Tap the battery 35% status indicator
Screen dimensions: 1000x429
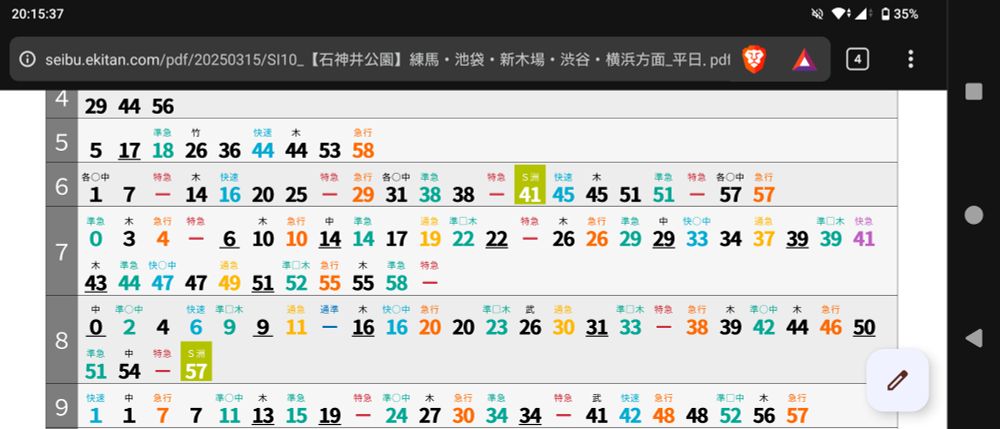pyautogui.click(x=899, y=14)
